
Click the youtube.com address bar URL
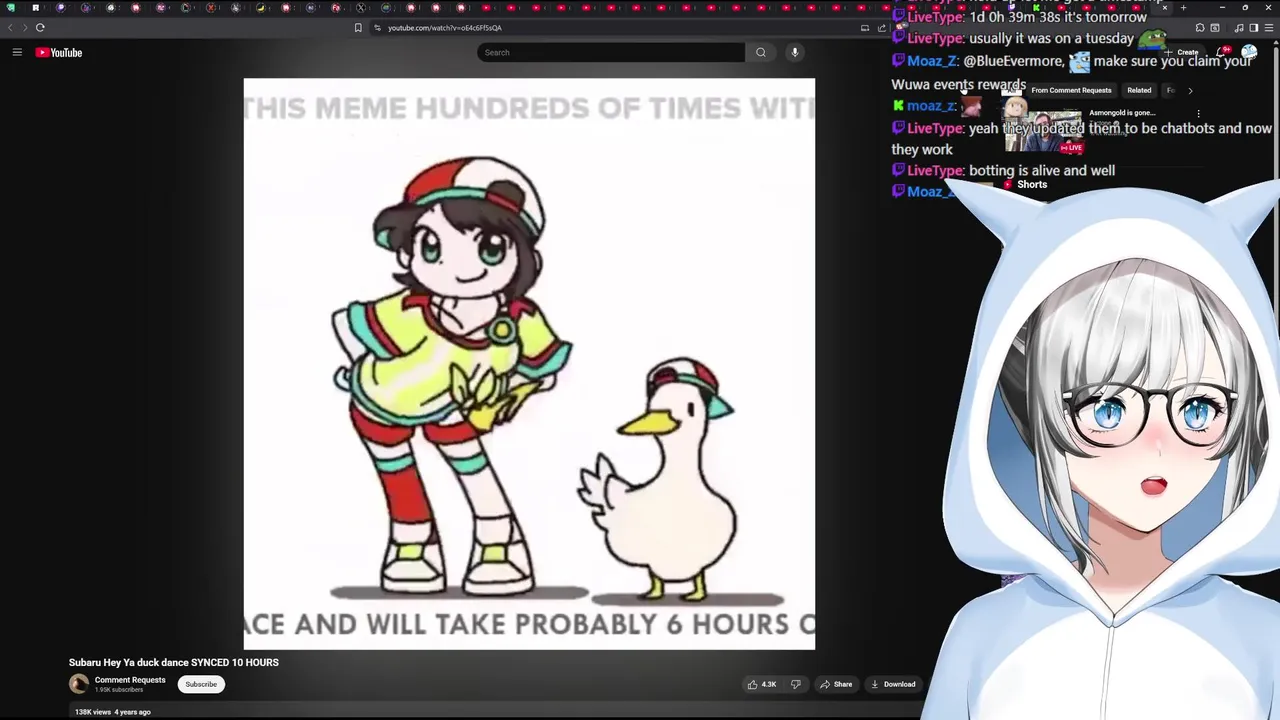click(x=445, y=28)
